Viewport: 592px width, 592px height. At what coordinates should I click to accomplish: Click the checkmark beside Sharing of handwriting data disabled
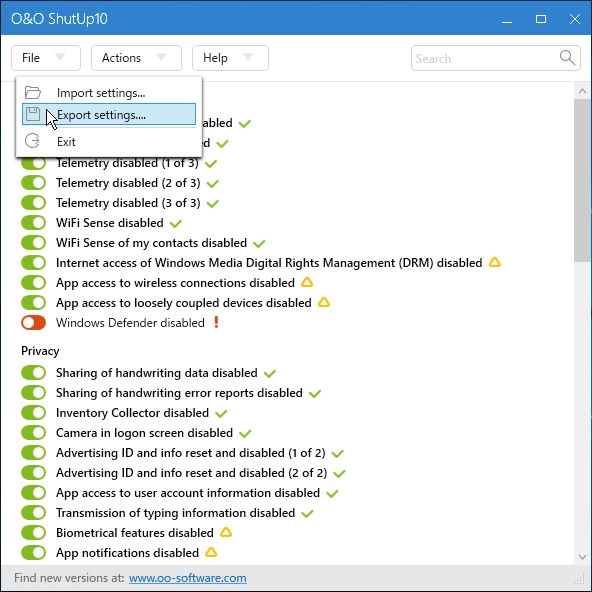pyautogui.click(x=270, y=374)
